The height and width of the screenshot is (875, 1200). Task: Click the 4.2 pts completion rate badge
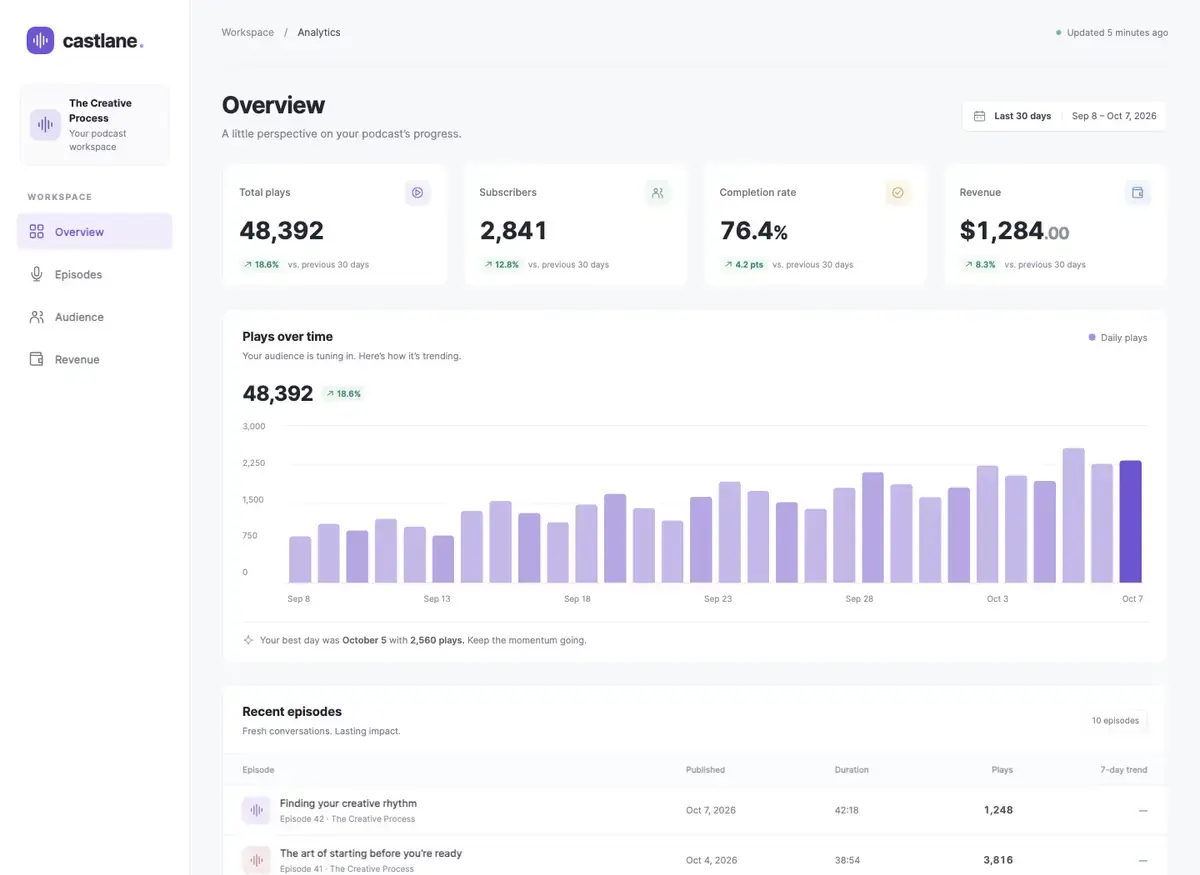click(743, 265)
